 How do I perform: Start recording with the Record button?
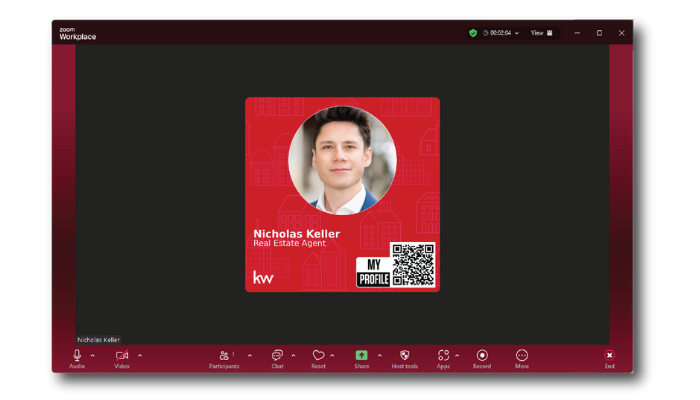click(482, 359)
